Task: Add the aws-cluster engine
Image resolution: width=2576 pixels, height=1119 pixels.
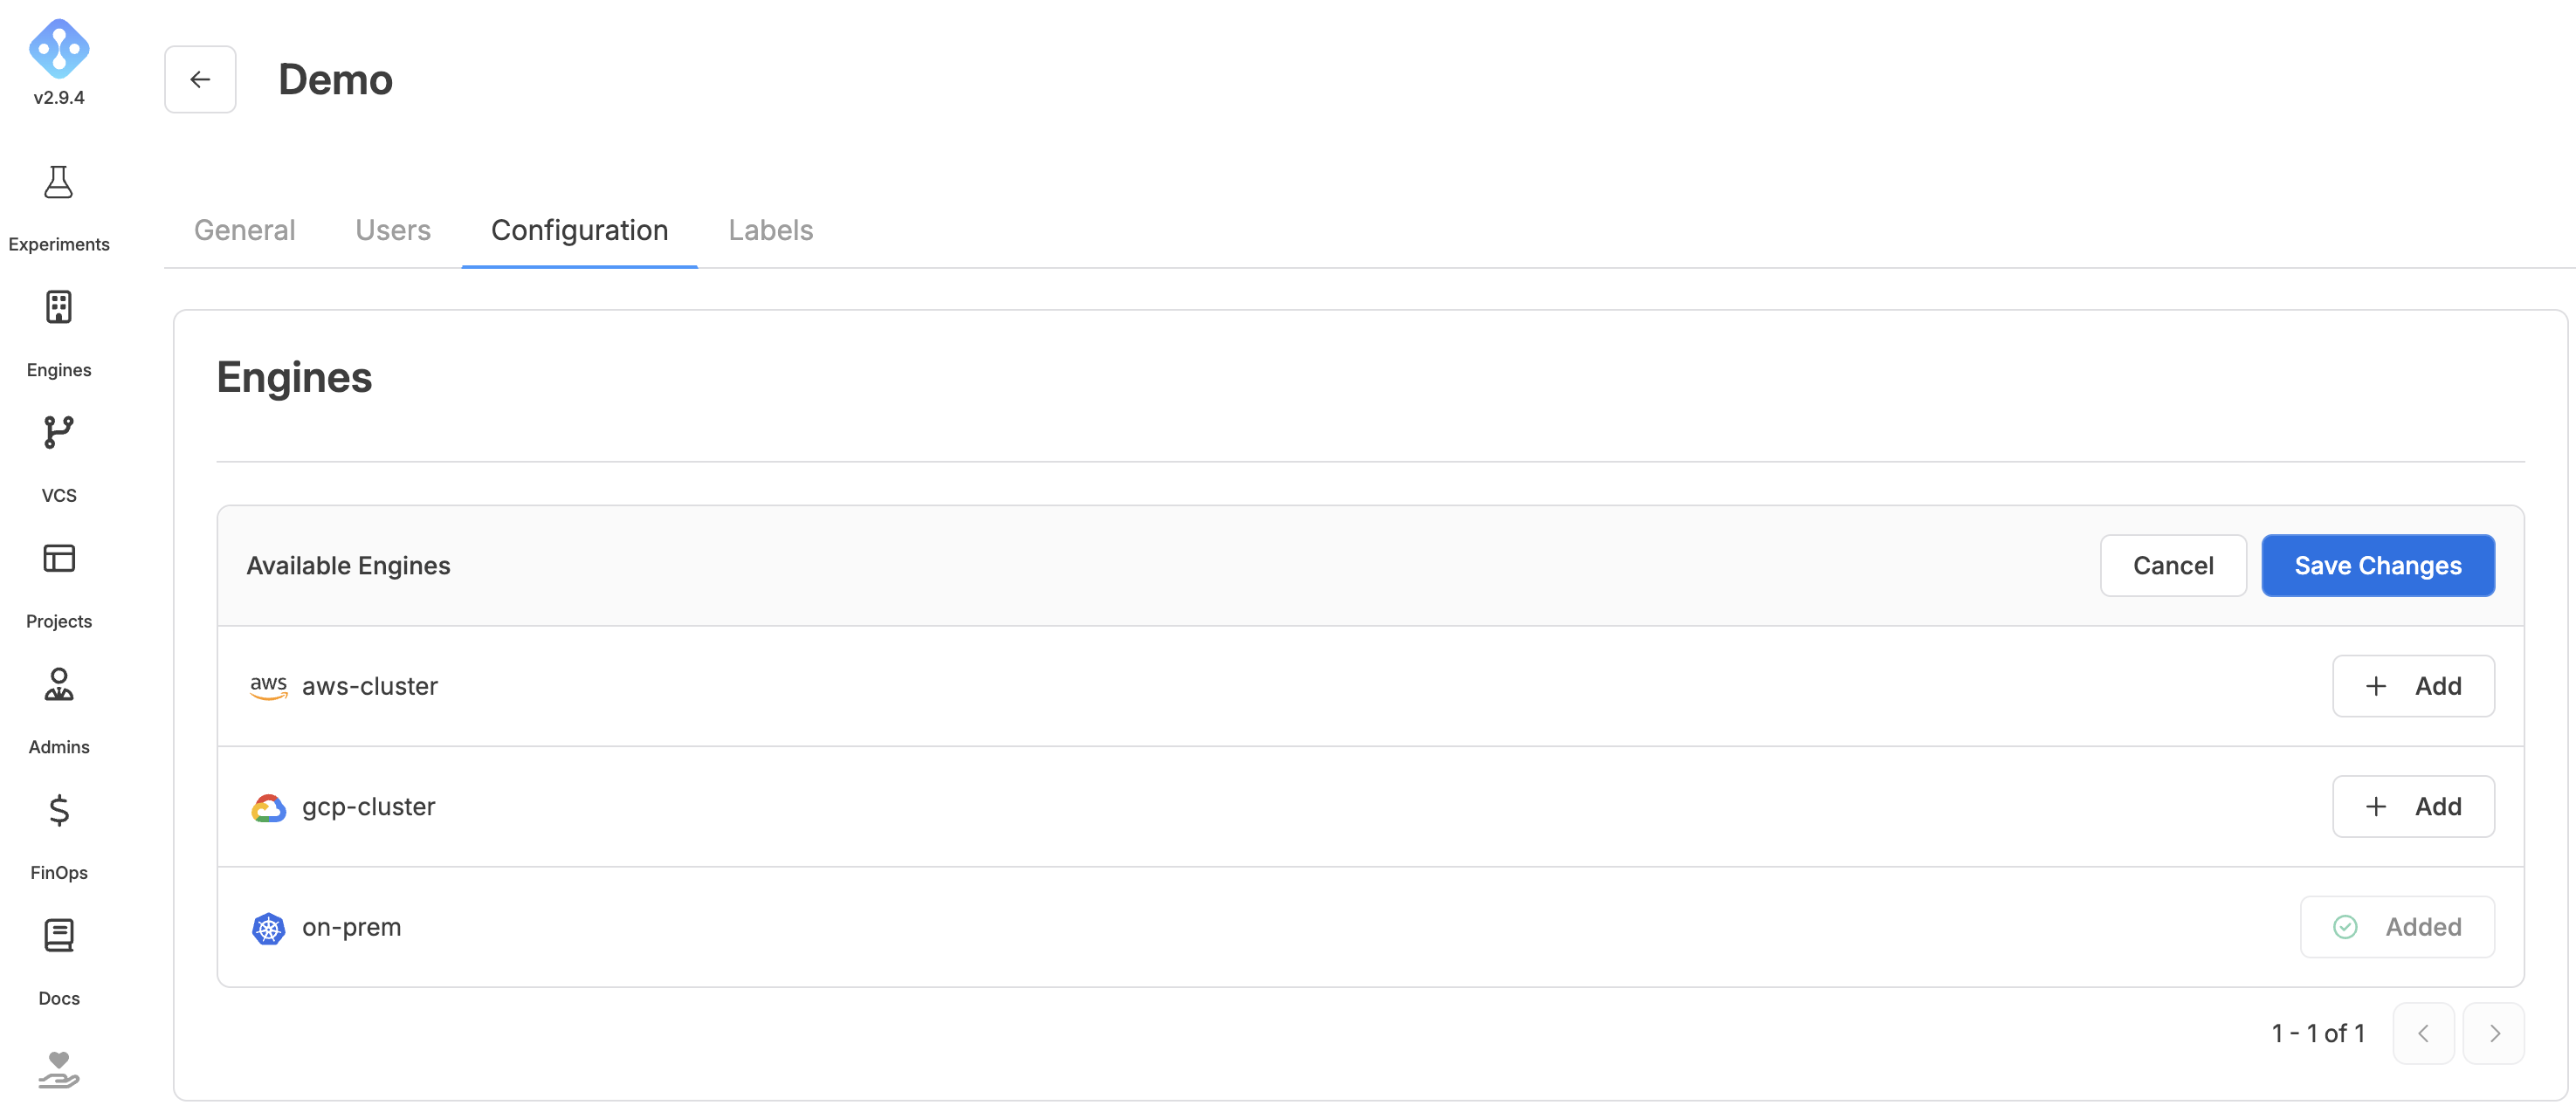Action: tap(2413, 686)
